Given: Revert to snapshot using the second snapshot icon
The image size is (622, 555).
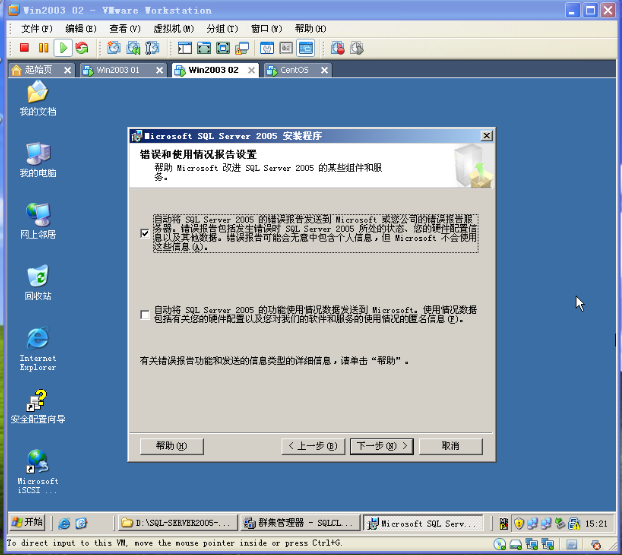Looking at the screenshot, I should [133, 48].
